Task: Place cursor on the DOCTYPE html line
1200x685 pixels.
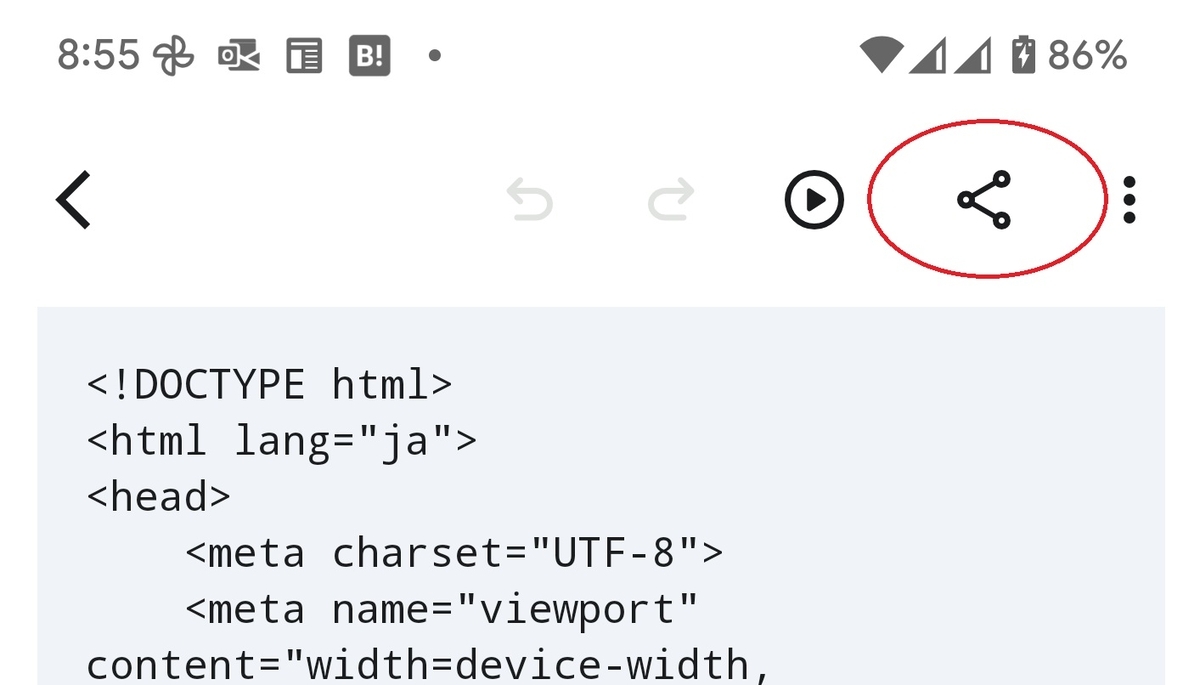Action: click(270, 384)
